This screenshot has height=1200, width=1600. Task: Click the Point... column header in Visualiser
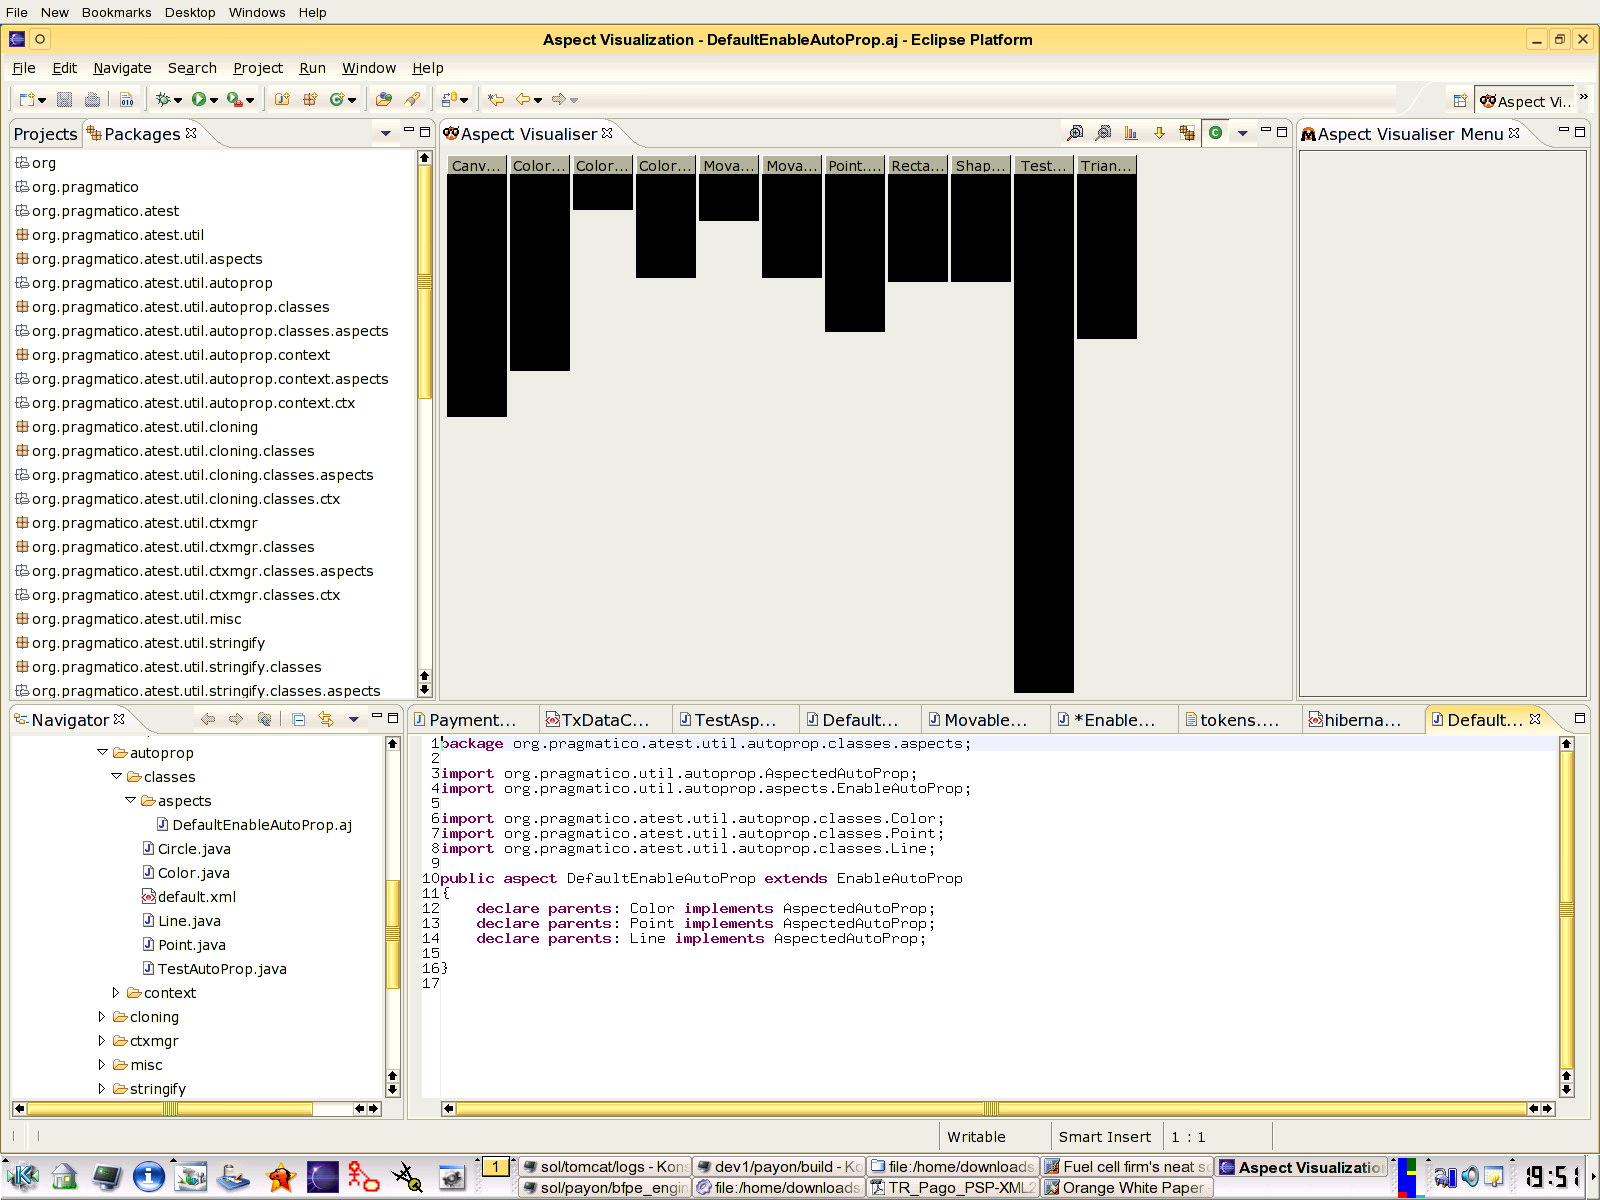855,166
